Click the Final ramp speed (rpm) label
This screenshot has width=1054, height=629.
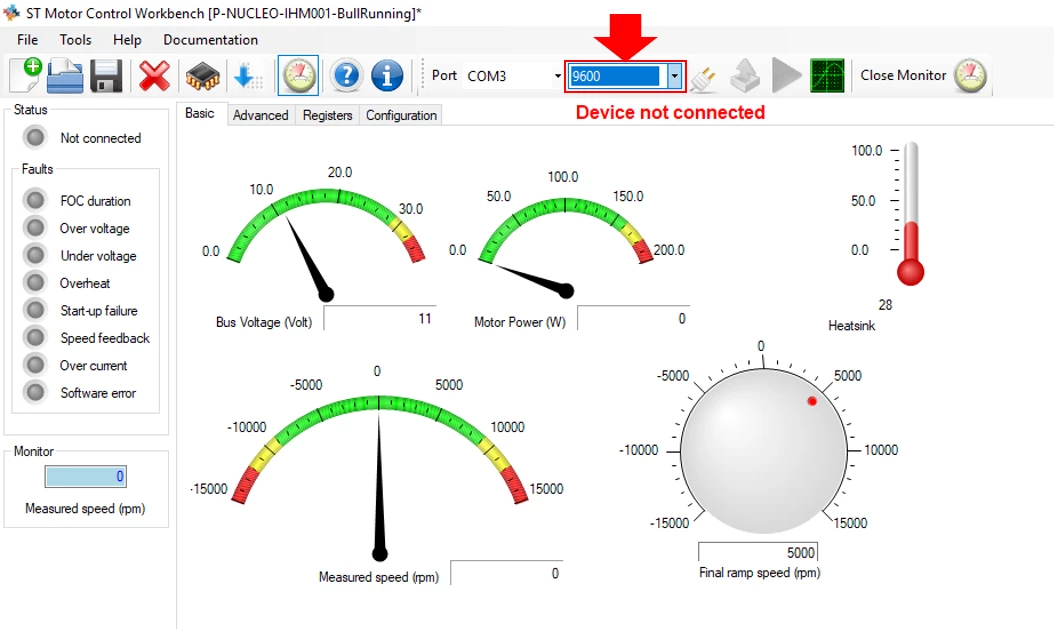point(760,573)
